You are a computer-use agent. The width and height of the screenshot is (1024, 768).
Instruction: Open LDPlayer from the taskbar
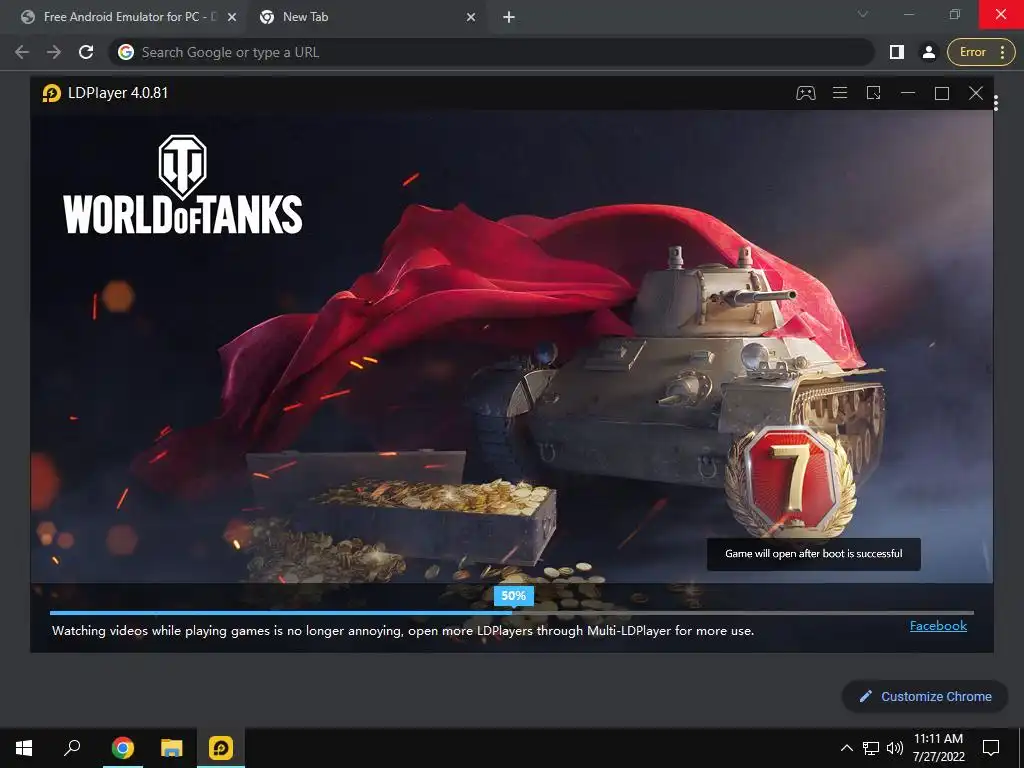(x=221, y=748)
